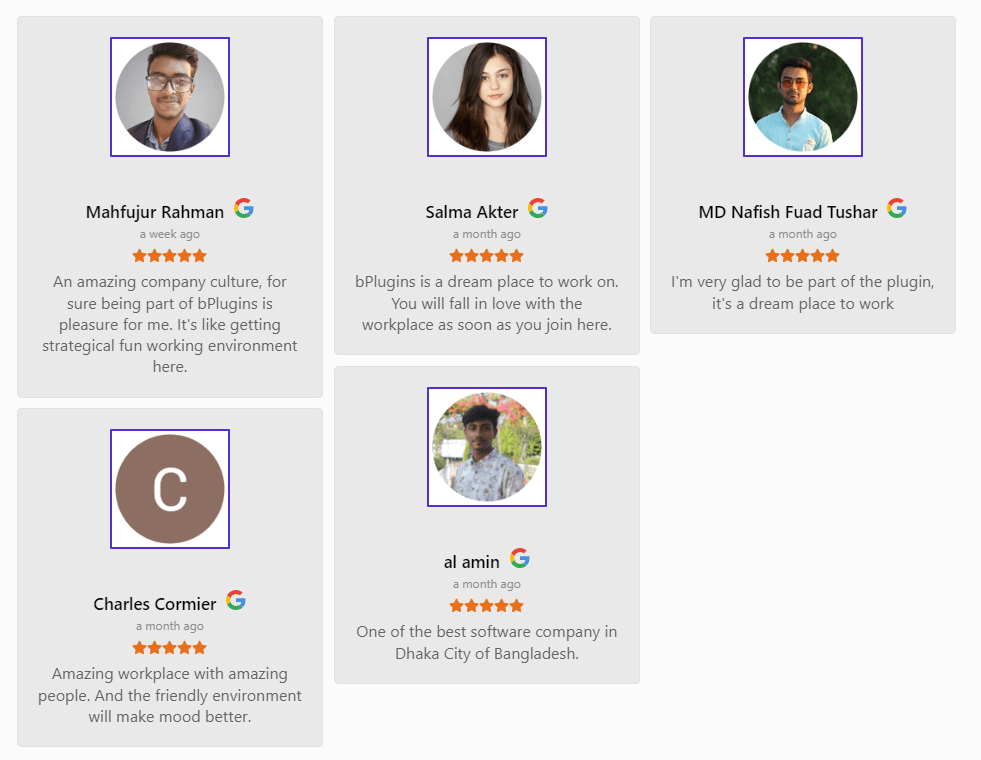This screenshot has height=760, width=981.
Task: Click the MD Nafish Fuad Tushar name
Action: coord(788,212)
